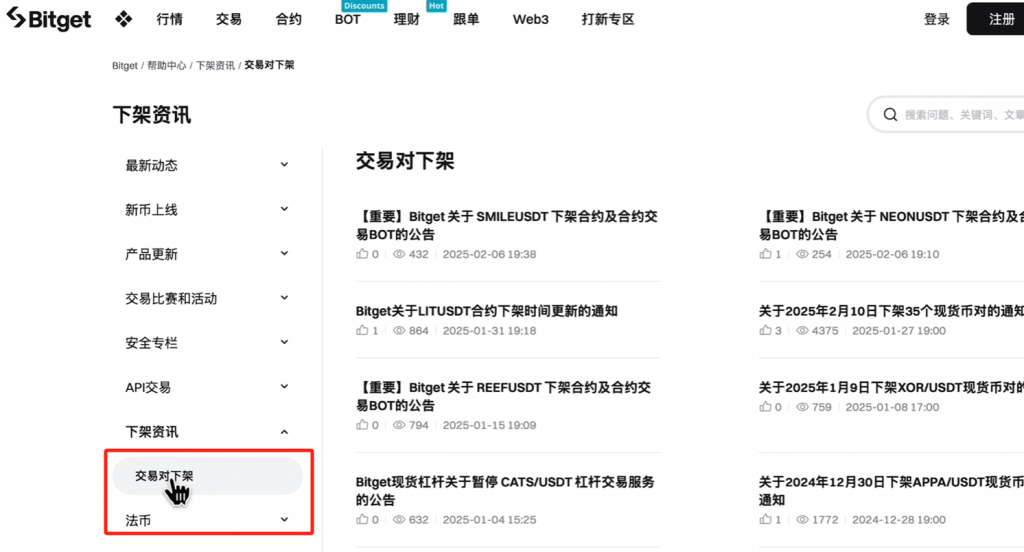This screenshot has width=1024, height=552.
Task: Click the Discounts badge above BOT
Action: [x=364, y=6]
